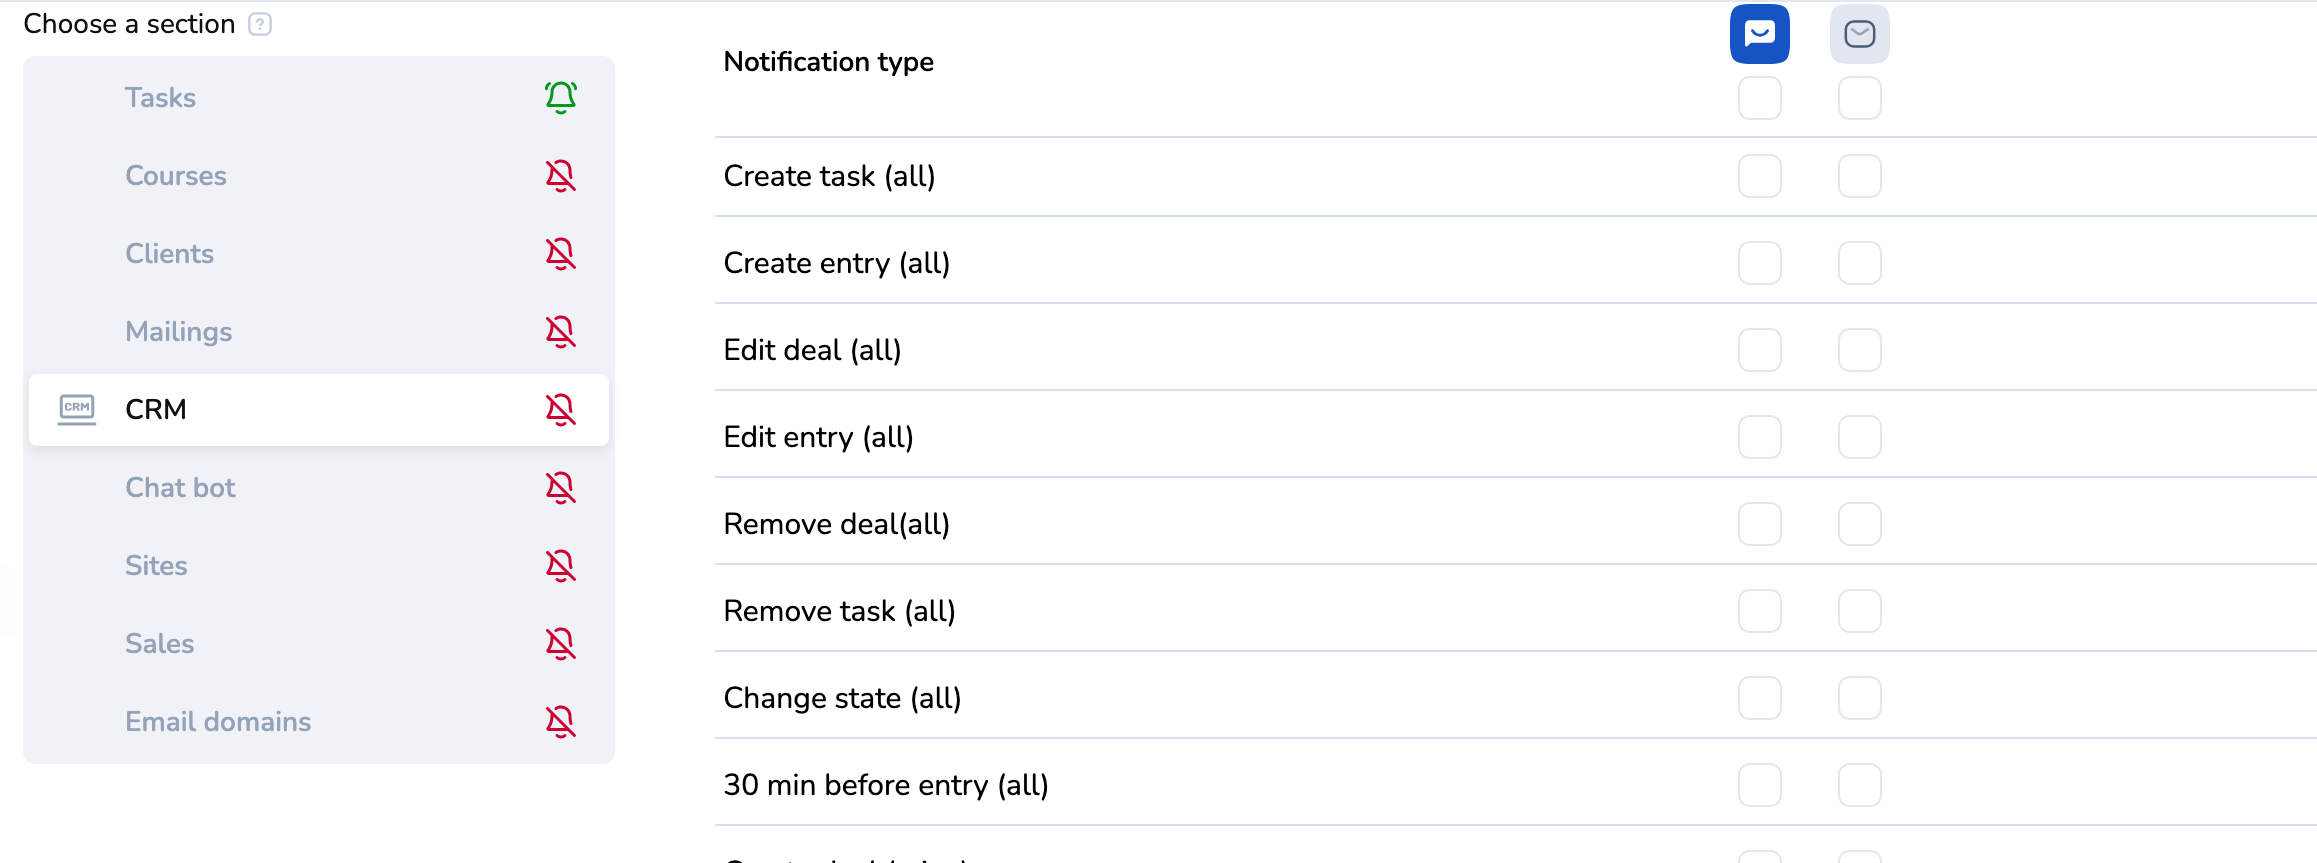Click the blue chat notification channel icon
The height and width of the screenshot is (863, 2317).
click(x=1759, y=34)
